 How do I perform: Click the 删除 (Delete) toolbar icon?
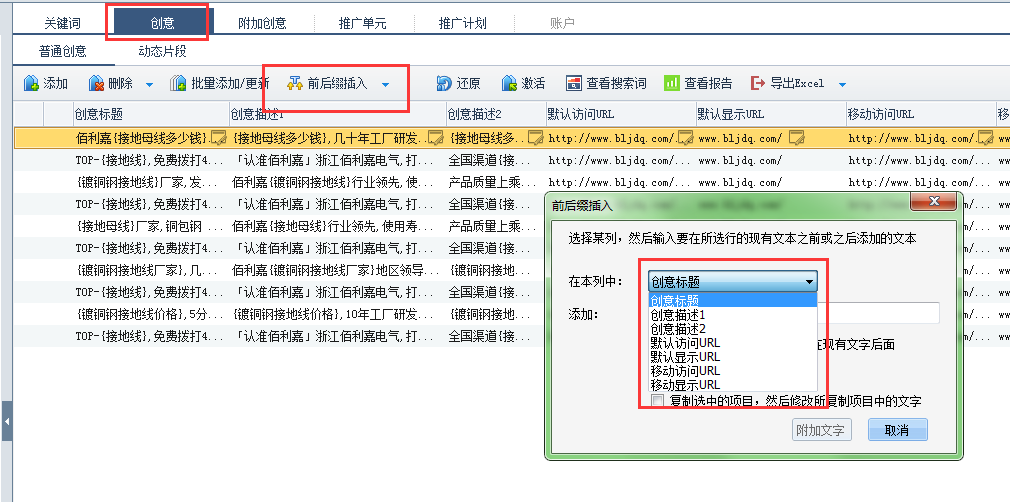click(x=96, y=84)
